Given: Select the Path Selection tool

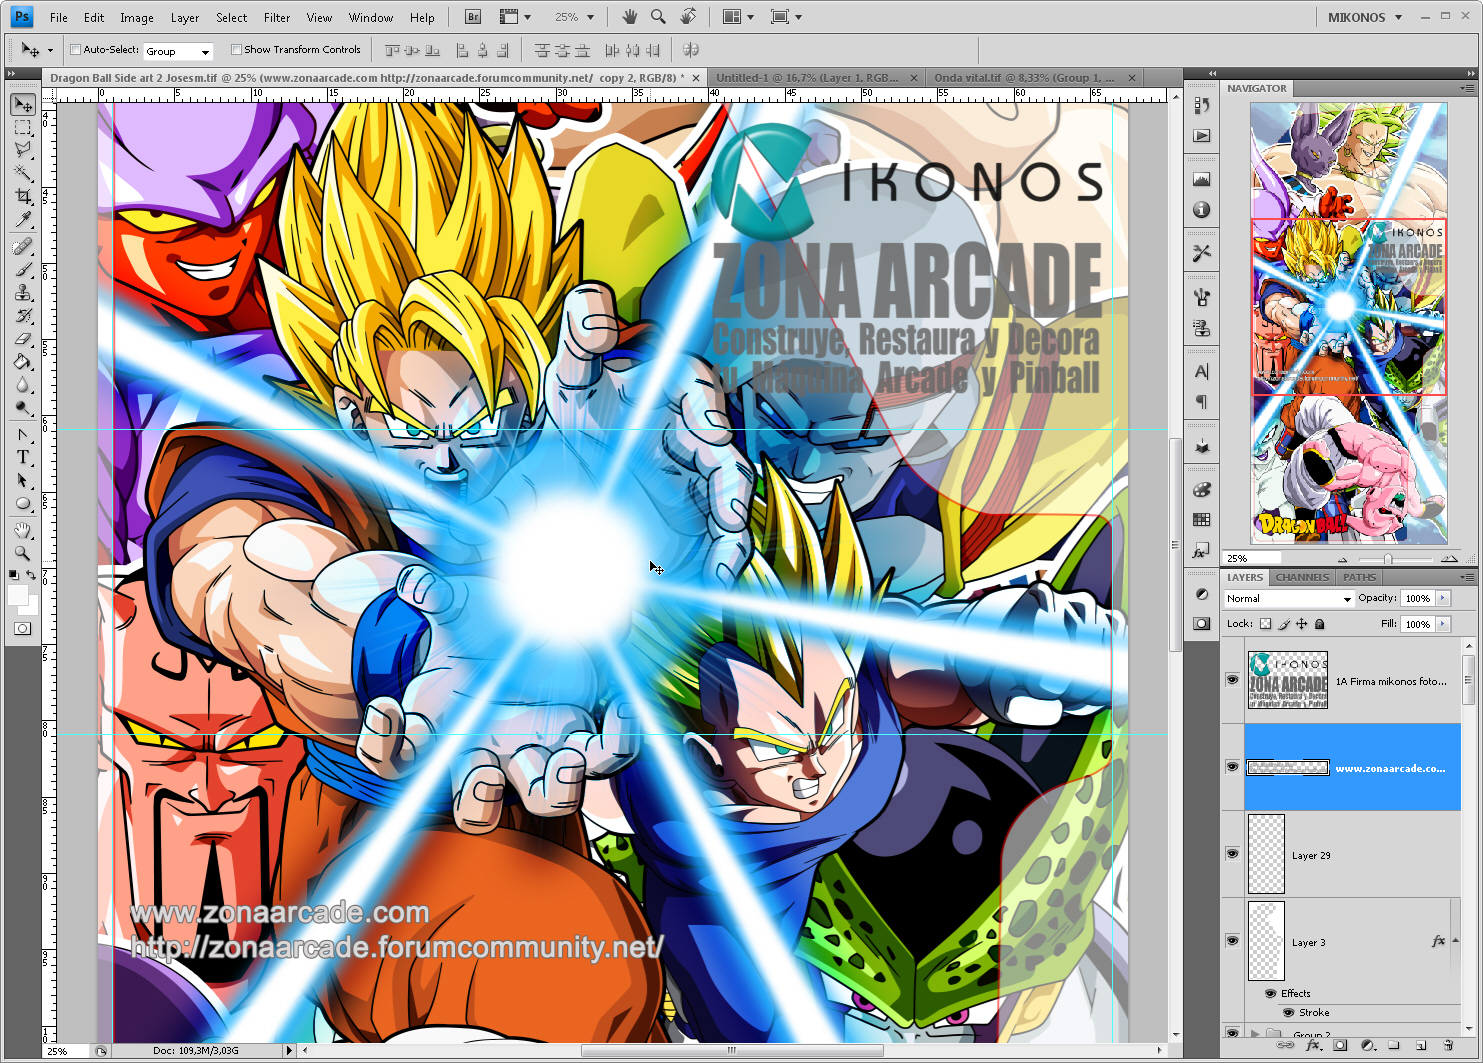Looking at the screenshot, I should (x=23, y=481).
